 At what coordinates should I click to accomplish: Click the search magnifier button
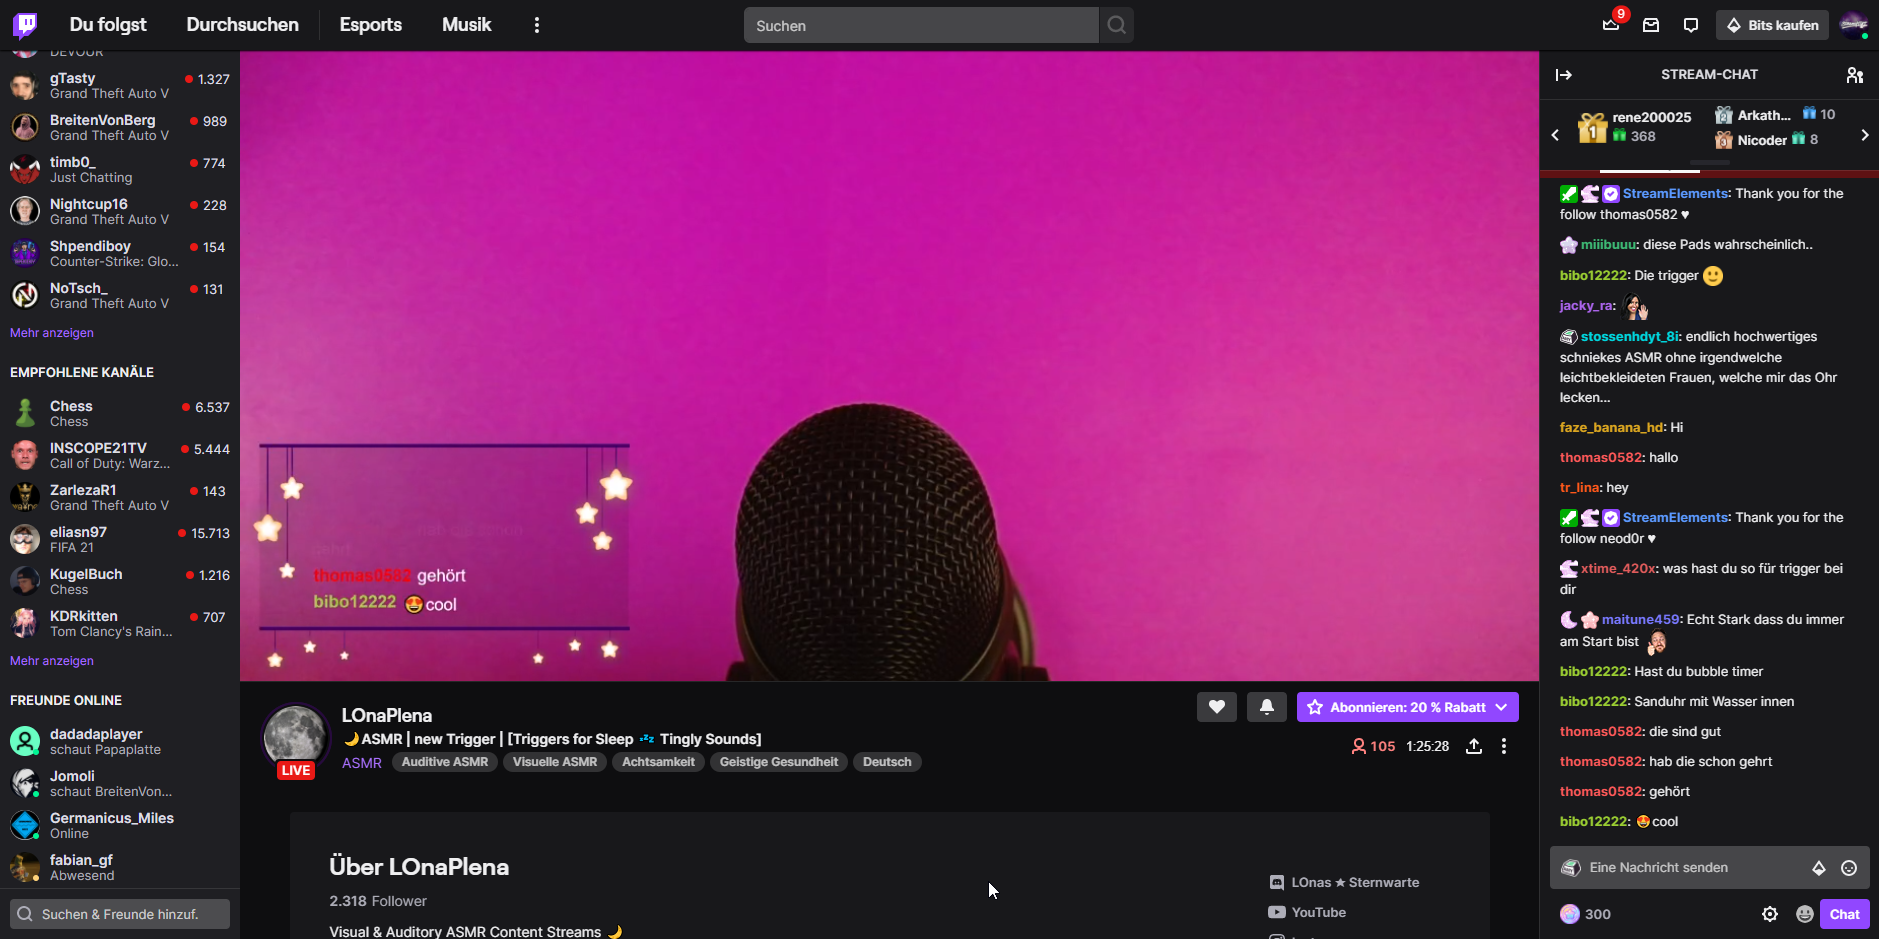pos(1116,25)
